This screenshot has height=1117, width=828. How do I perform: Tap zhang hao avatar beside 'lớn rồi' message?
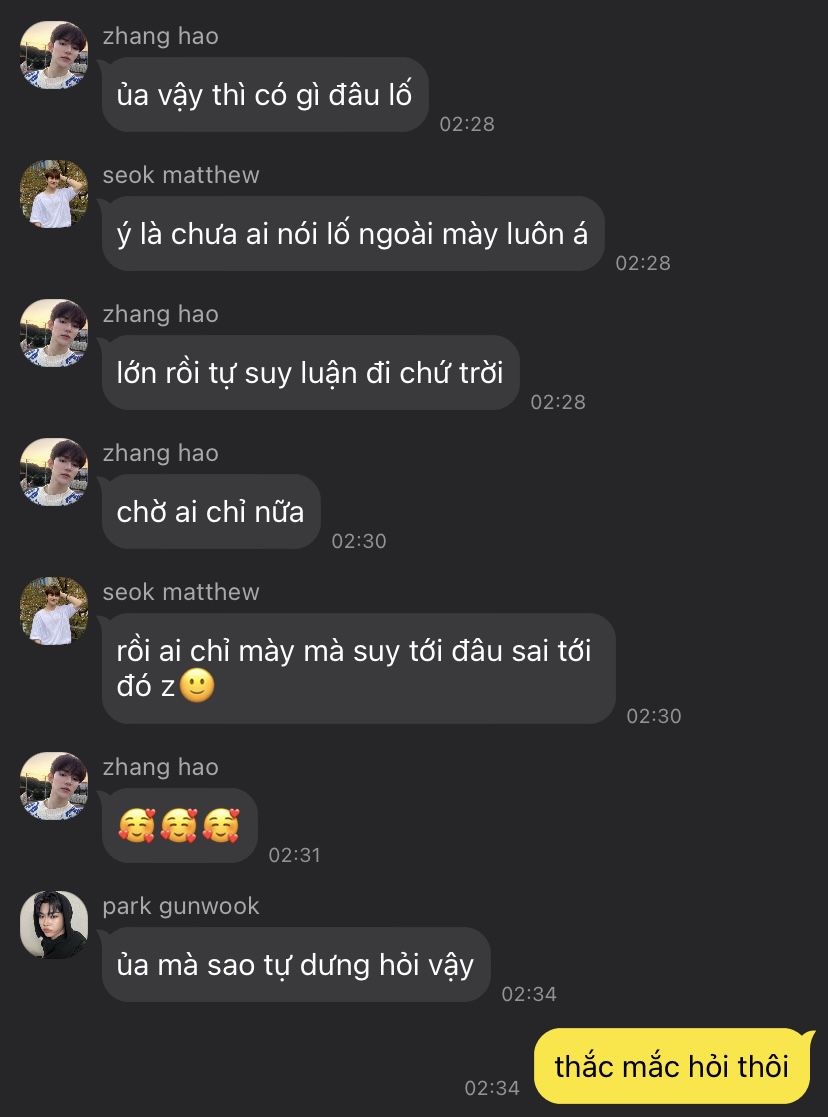53,333
